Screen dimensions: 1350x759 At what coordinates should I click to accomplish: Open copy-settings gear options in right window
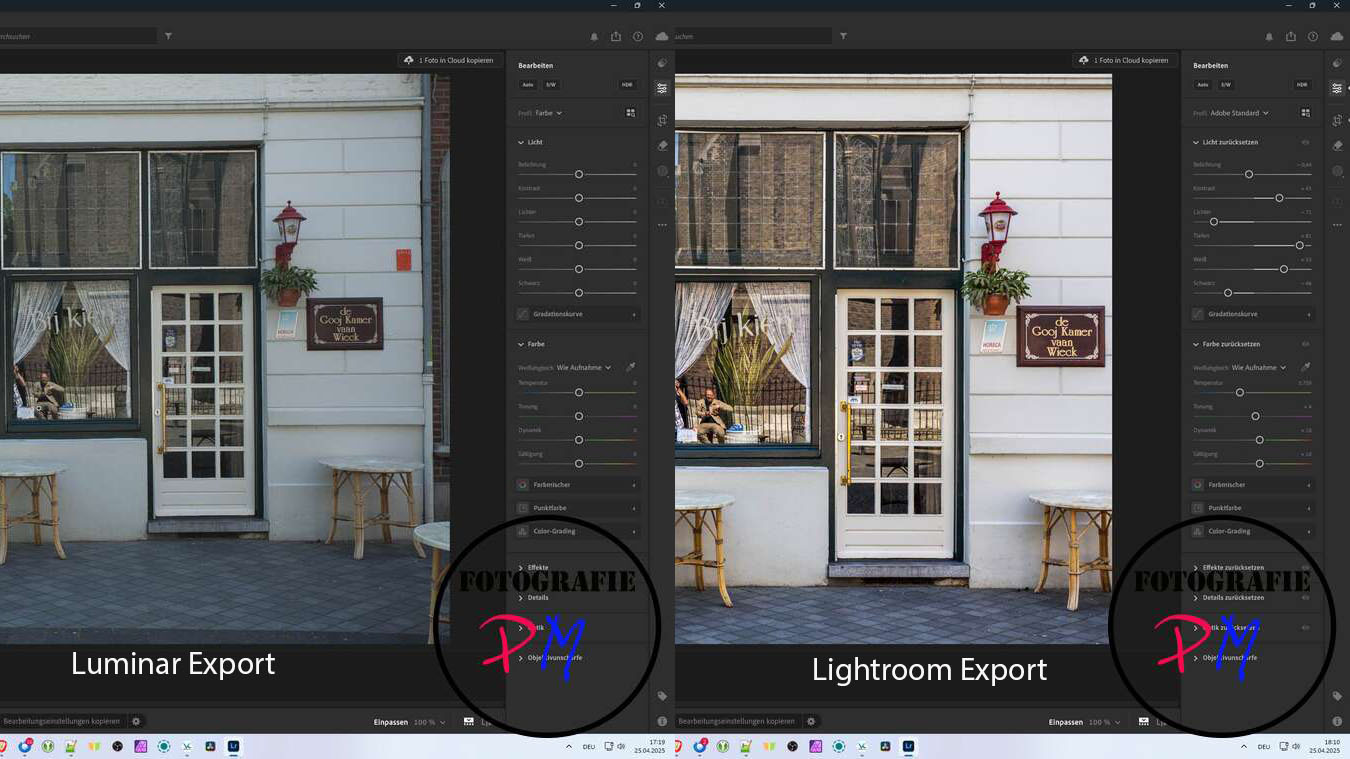click(x=811, y=721)
